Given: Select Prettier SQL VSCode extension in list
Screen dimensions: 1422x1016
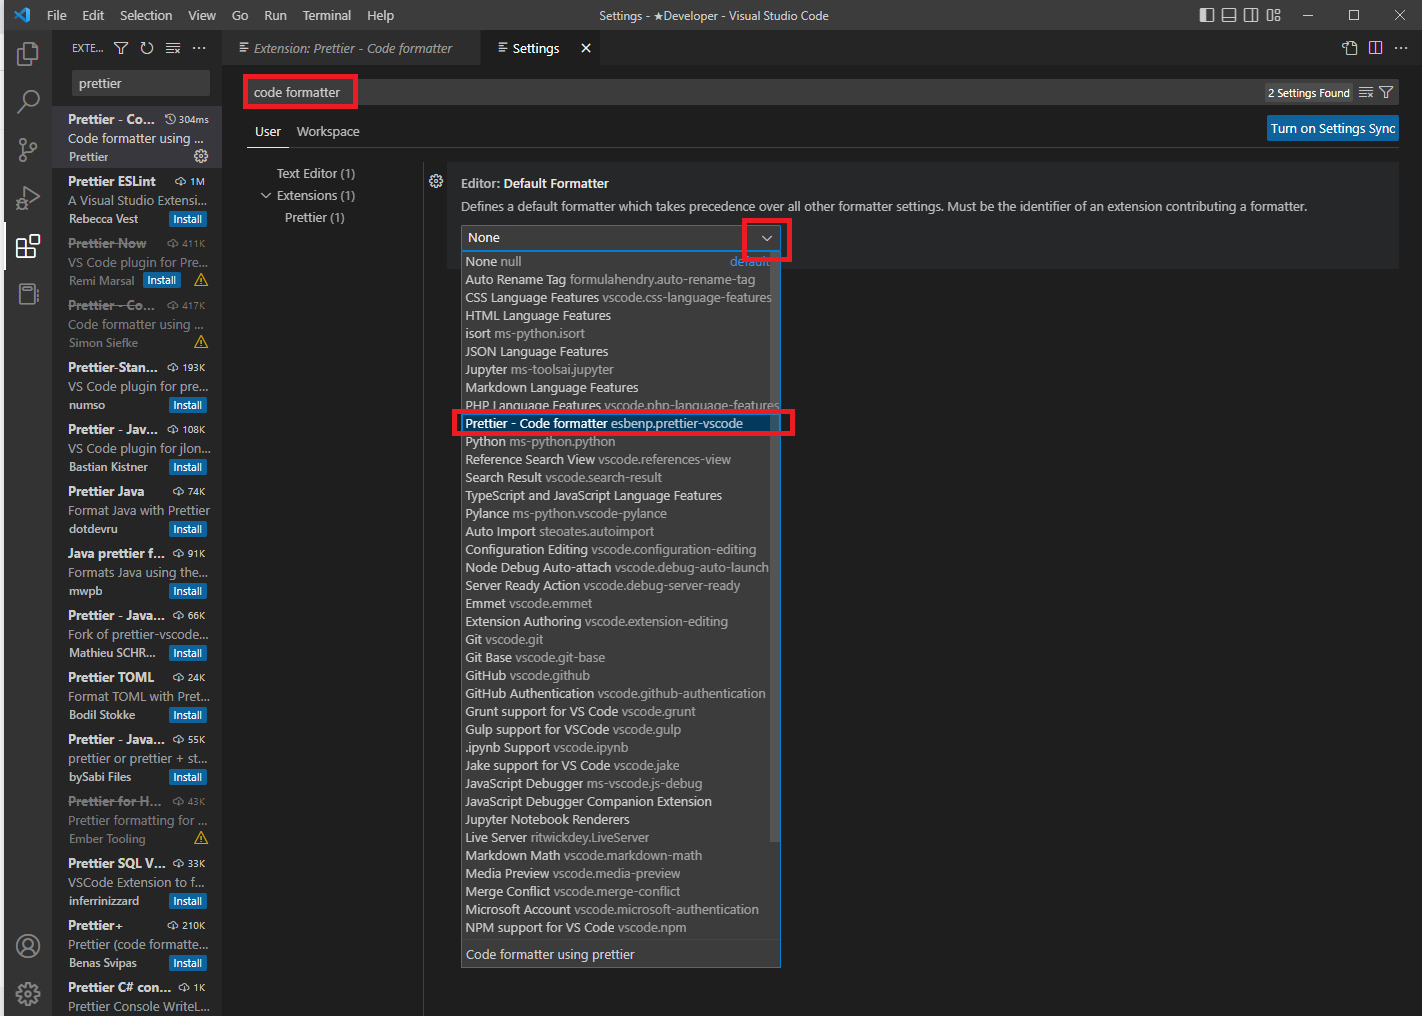Looking at the screenshot, I should pos(137,881).
